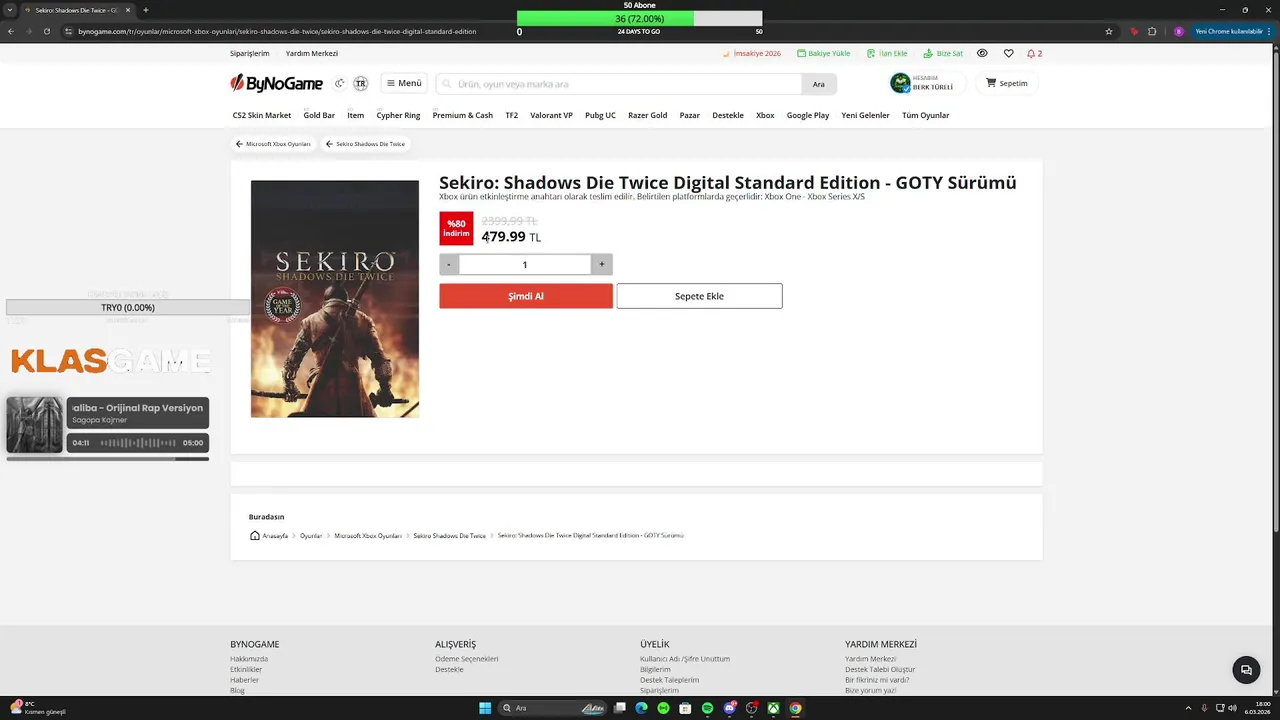1280x720 pixels.
Task: Open Discord from the taskbar
Action: coord(729,708)
